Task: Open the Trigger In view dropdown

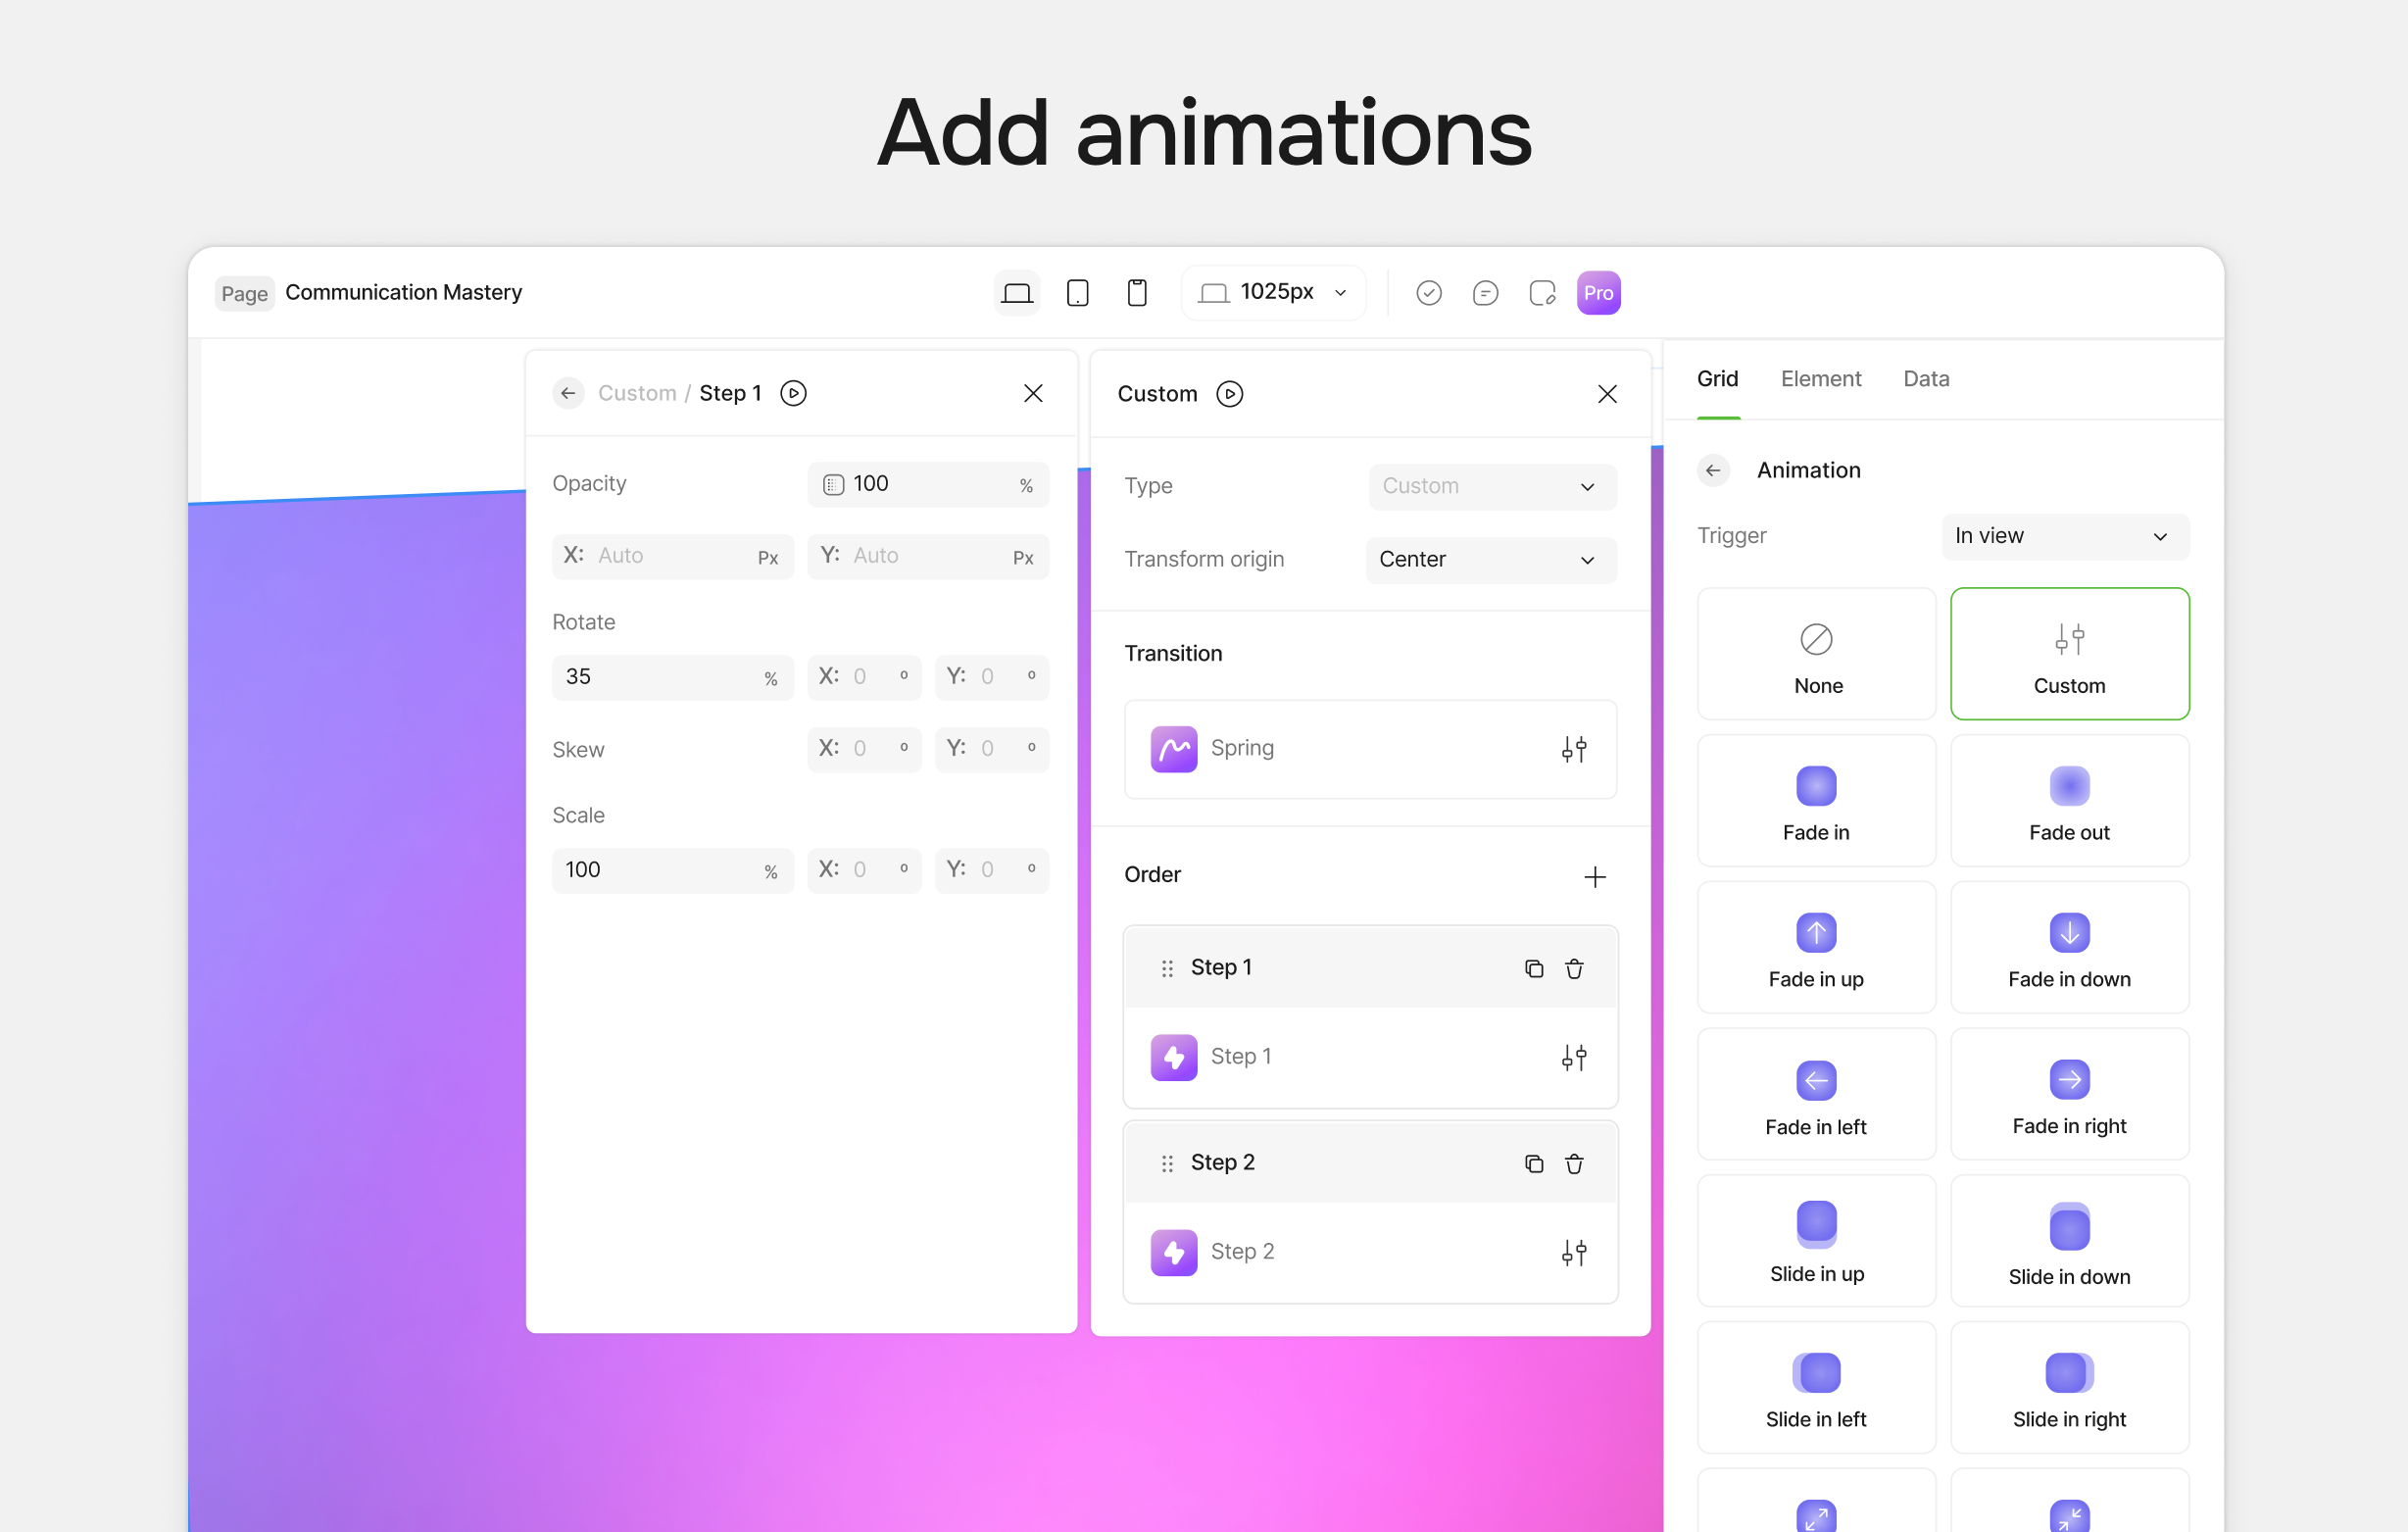Action: click(x=2064, y=536)
